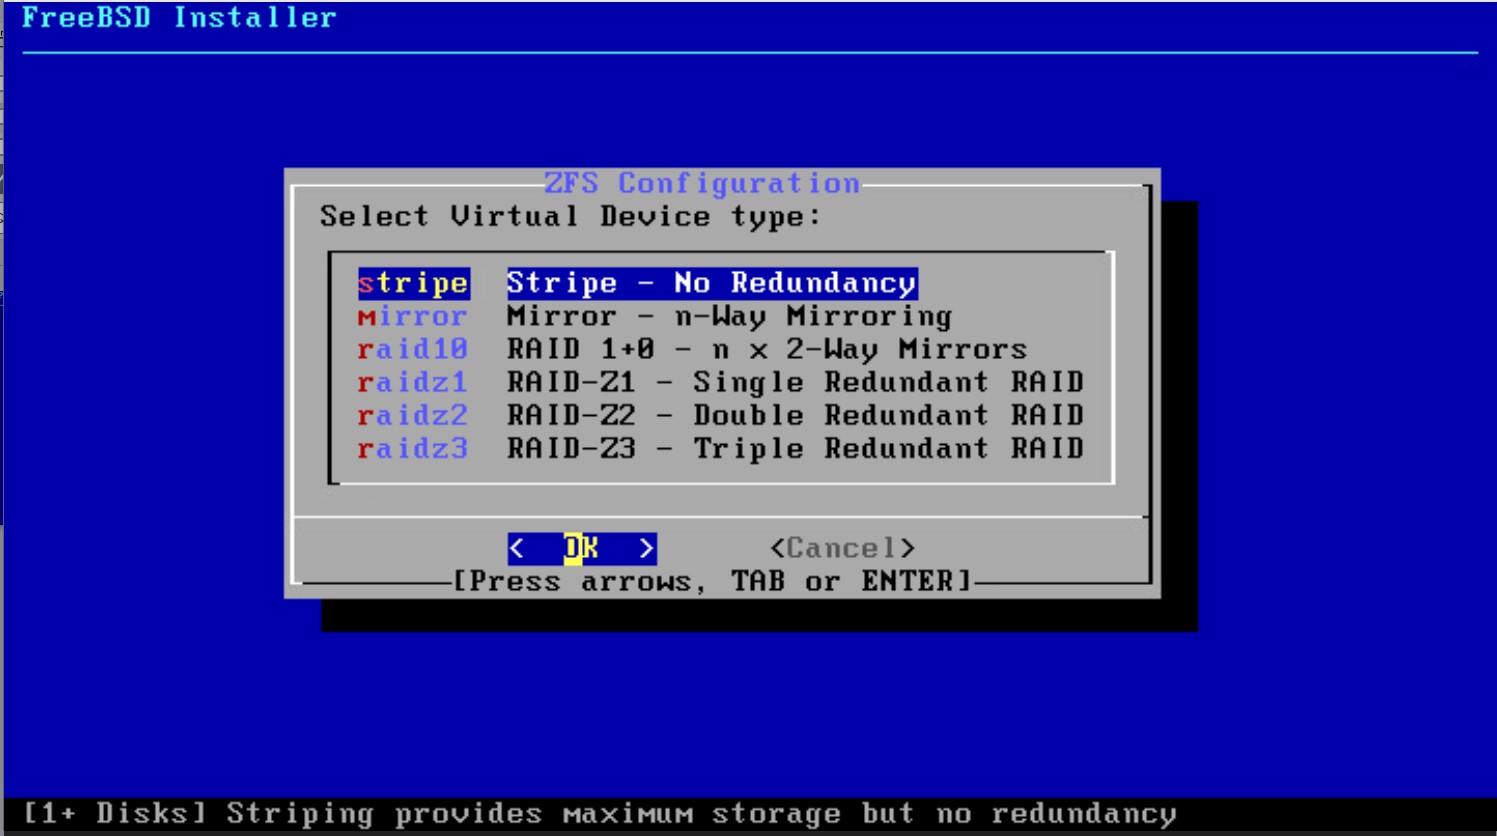Pick "Mirror - n-Way Mirroring" description text
The height and width of the screenshot is (836, 1497).
click(x=729, y=316)
